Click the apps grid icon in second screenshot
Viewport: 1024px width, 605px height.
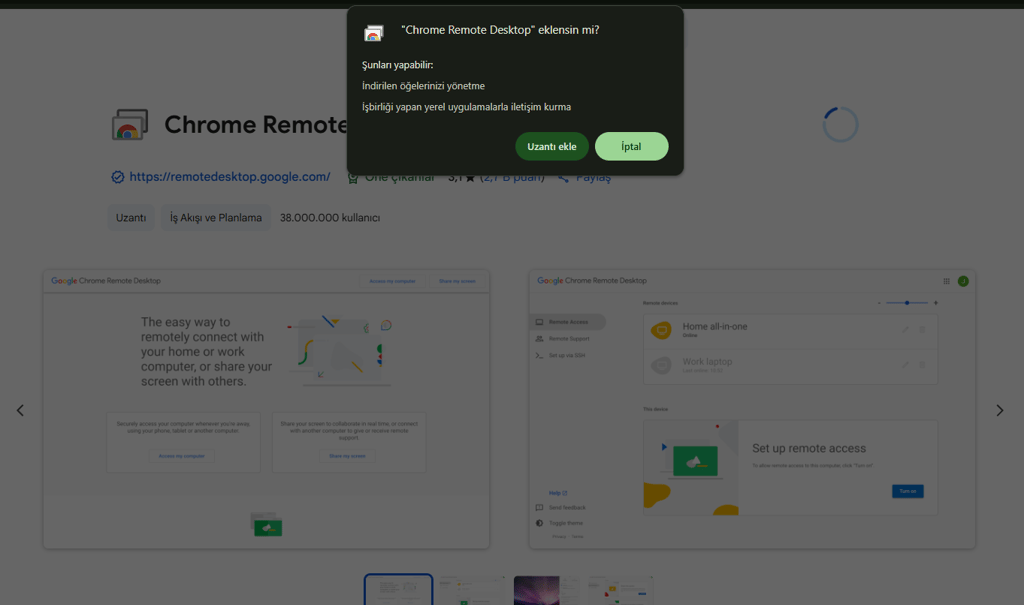click(946, 281)
